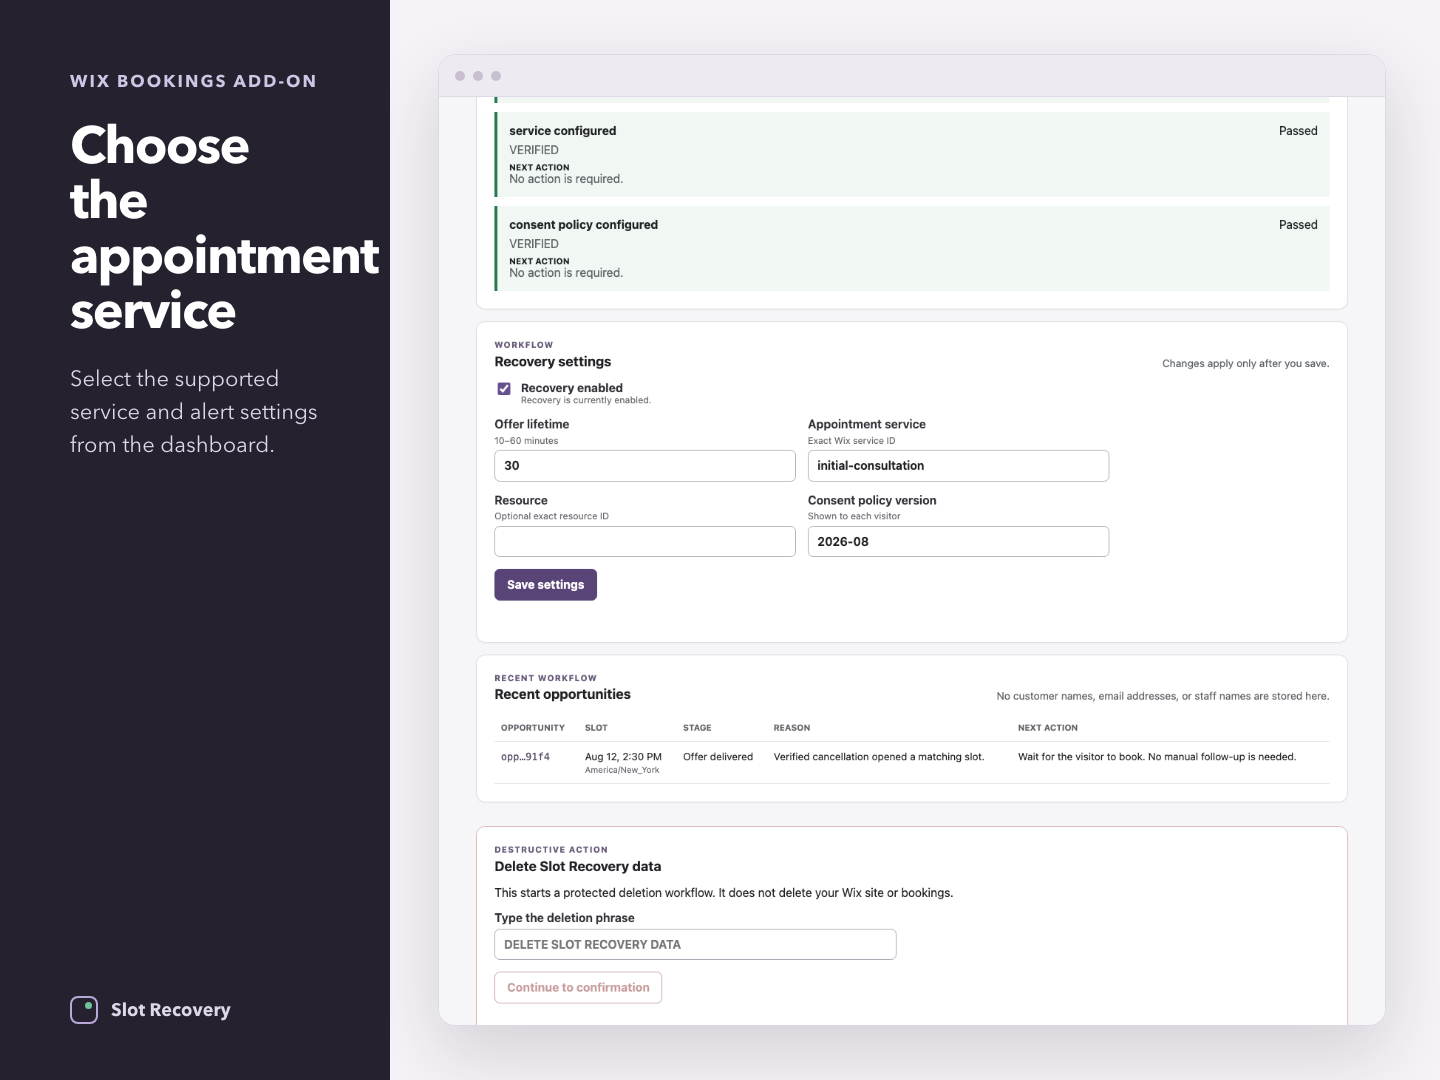Click the Slot Recovery logo icon
This screenshot has width=1440, height=1080.
point(84,1010)
